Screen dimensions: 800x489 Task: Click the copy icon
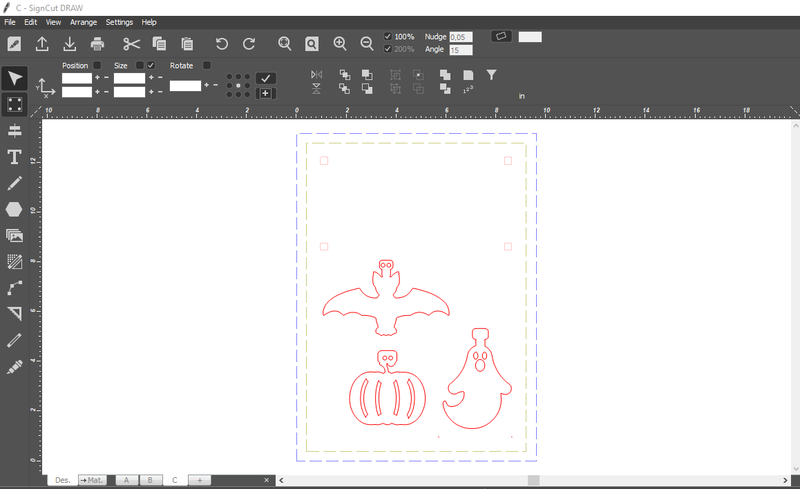(159, 44)
